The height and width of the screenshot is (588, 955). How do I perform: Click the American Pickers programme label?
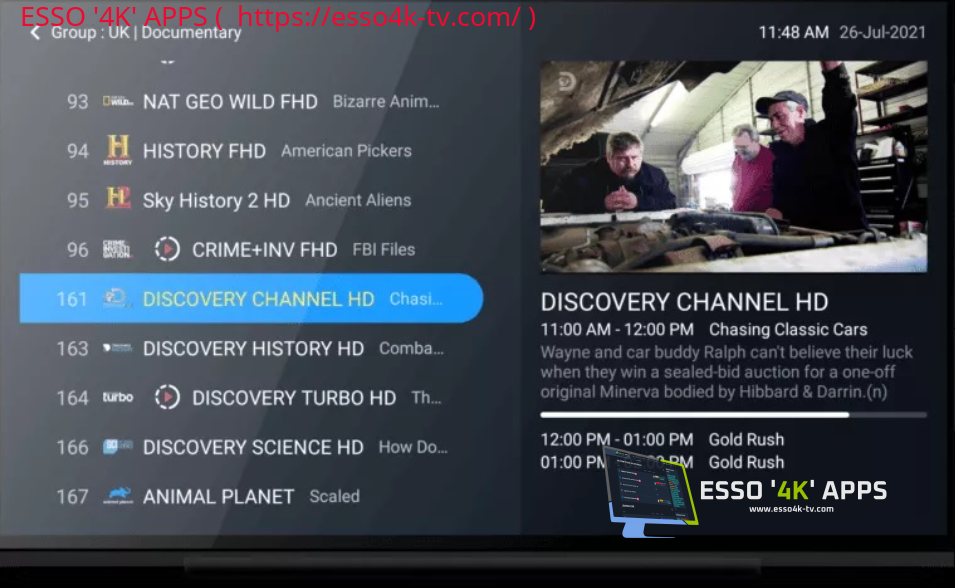point(346,151)
